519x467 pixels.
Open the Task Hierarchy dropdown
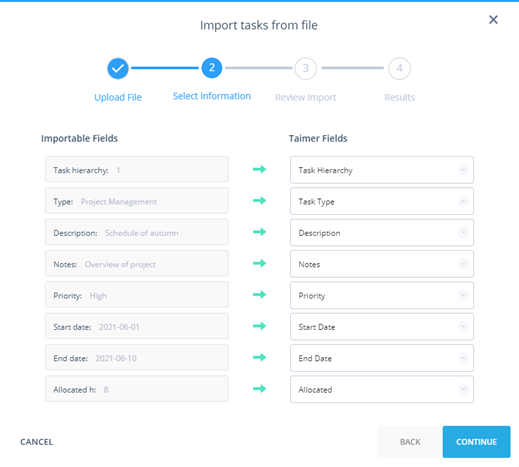tap(382, 170)
